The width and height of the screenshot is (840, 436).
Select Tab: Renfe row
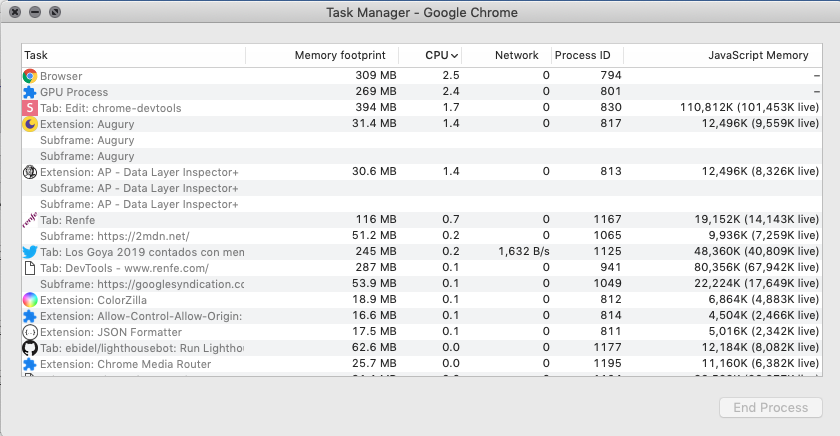422,220
